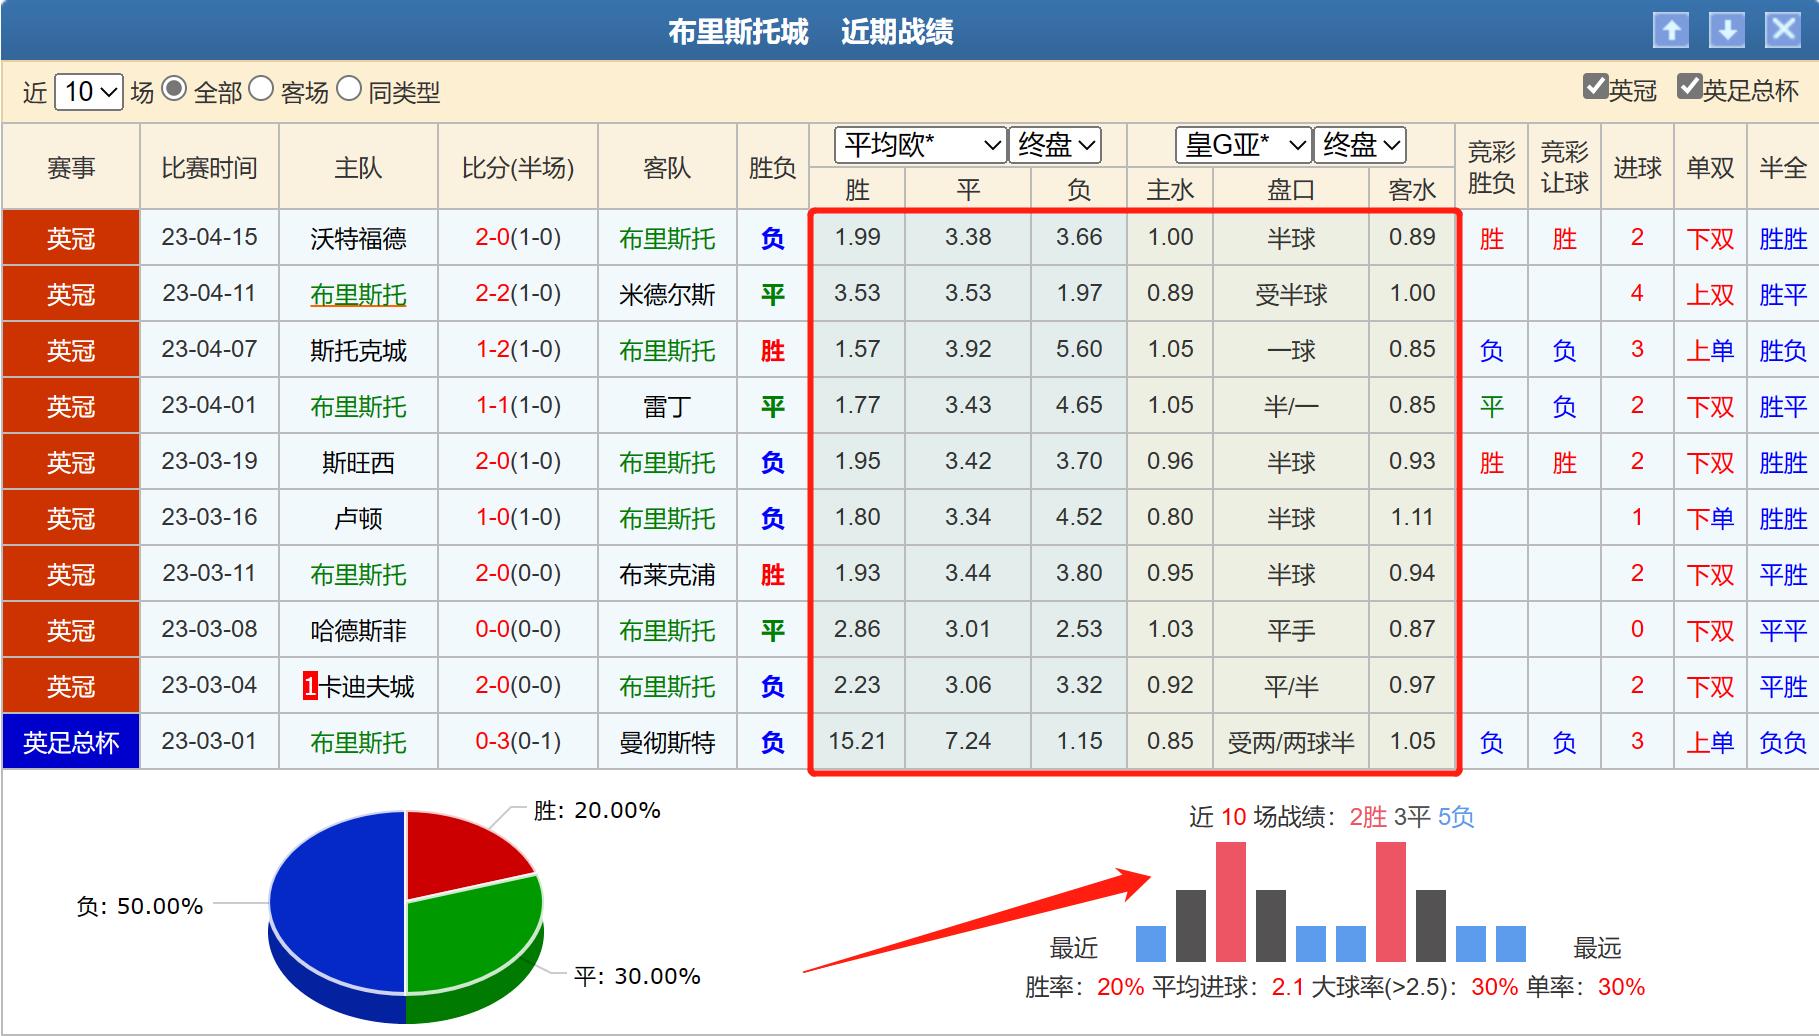Open the 终盘 dropdown next to 皇G亚
The width and height of the screenshot is (1819, 1036).
1362,144
